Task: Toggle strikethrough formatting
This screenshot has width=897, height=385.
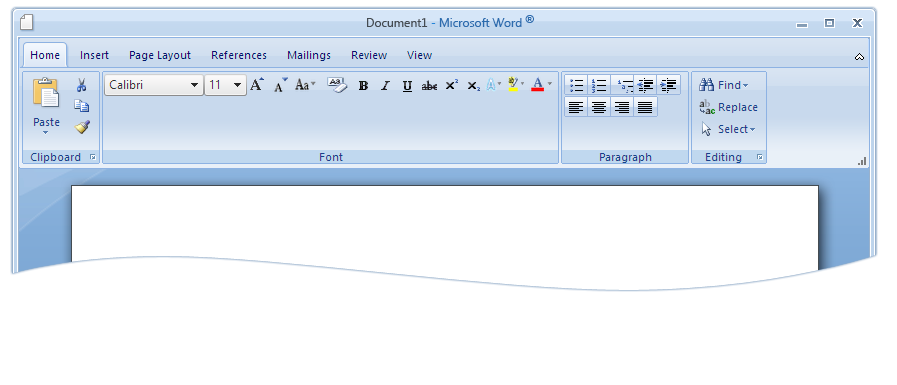Action: click(429, 86)
